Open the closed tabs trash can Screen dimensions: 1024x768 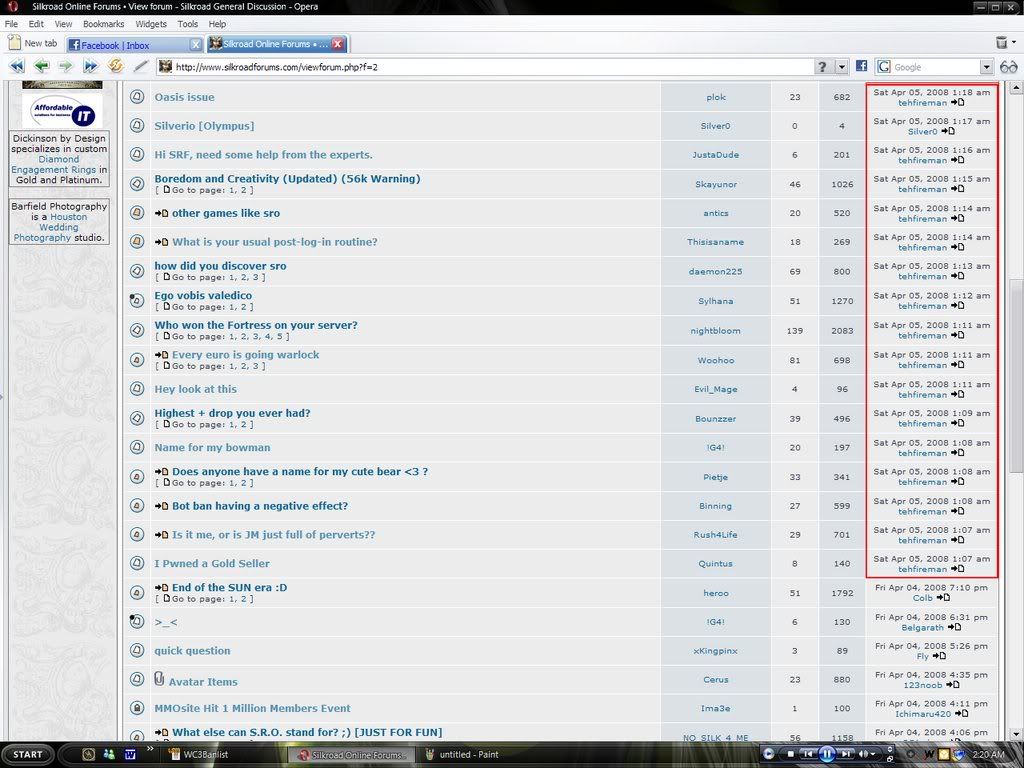click(1002, 42)
